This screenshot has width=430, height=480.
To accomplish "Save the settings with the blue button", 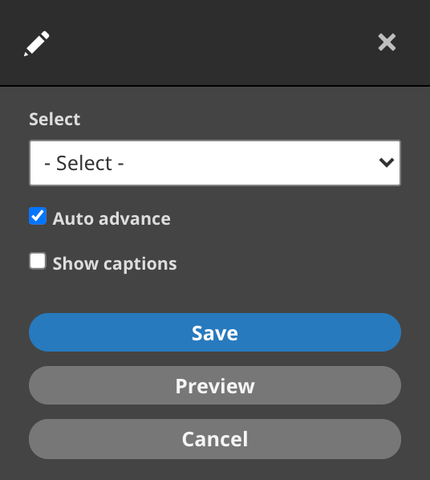I will point(215,332).
